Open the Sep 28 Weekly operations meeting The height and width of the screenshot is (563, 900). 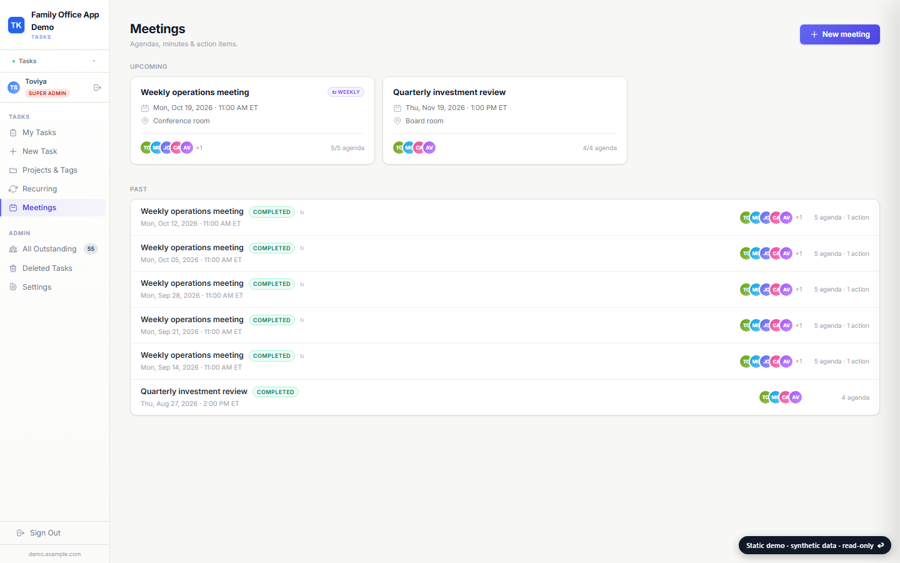point(505,289)
